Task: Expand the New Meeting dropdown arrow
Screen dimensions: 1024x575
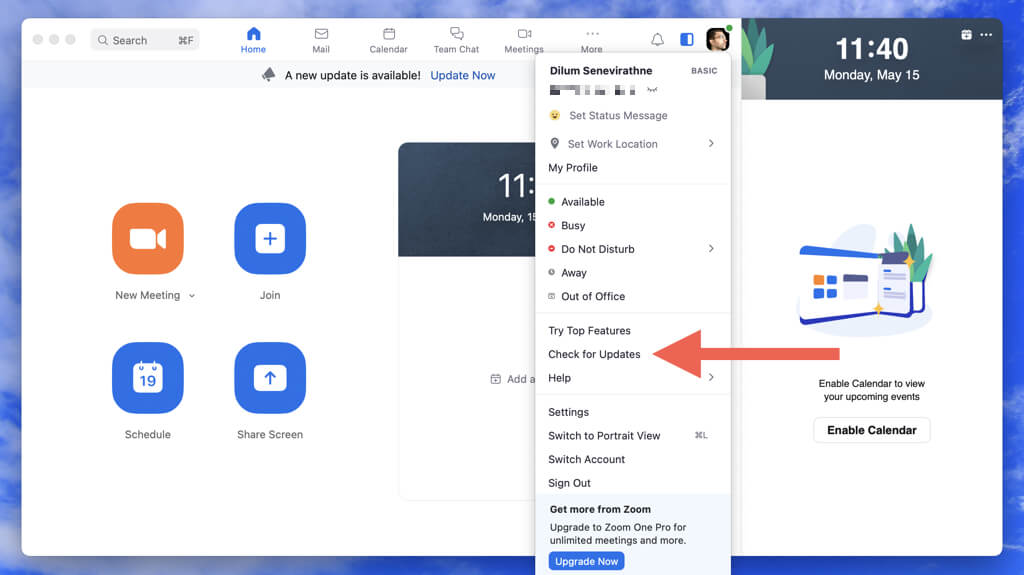Action: tap(192, 296)
